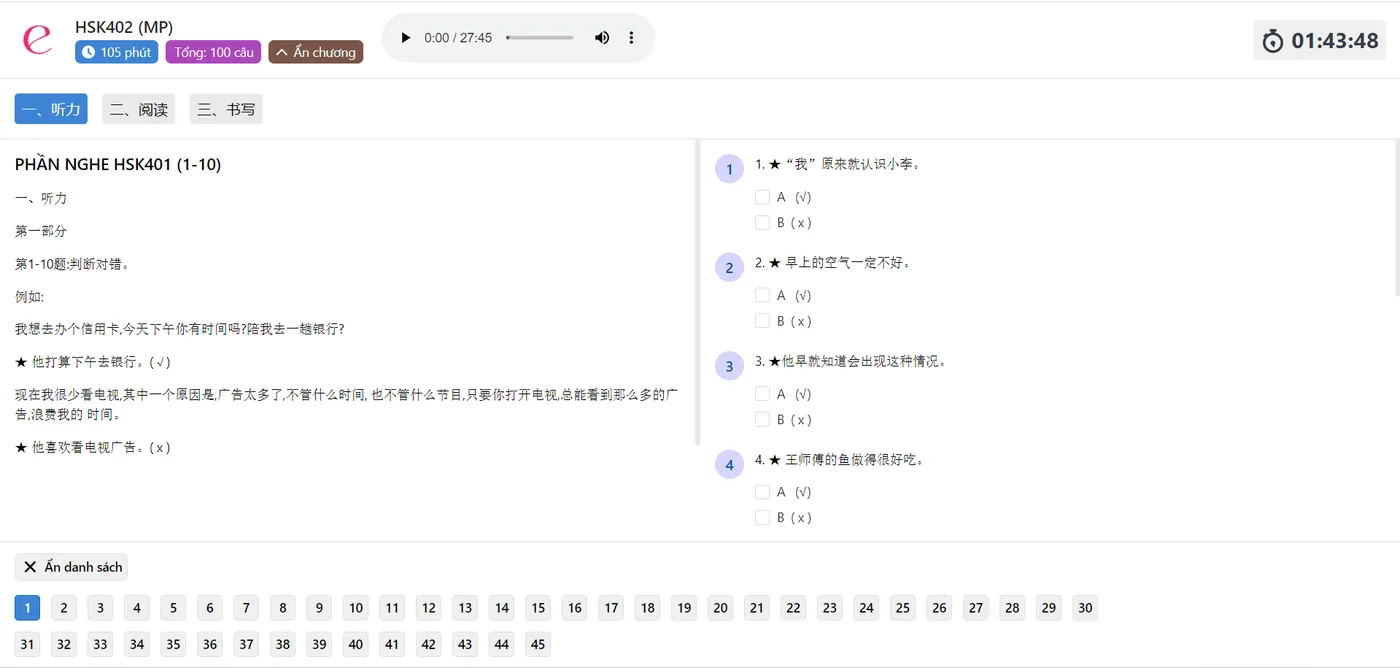The width and height of the screenshot is (1400, 668).
Task: Switch to the 三、书写 tab
Action: pyautogui.click(x=226, y=109)
